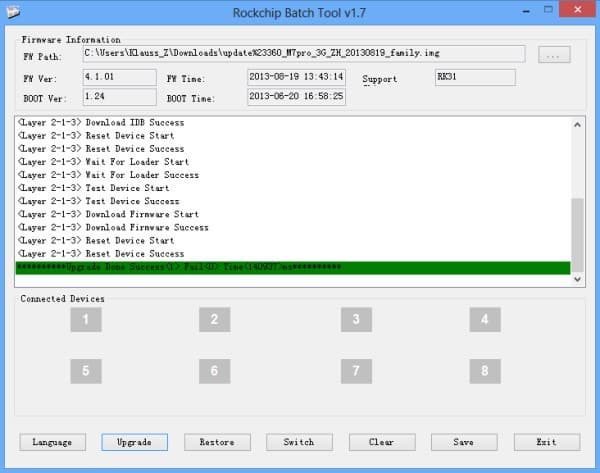Click the Support field showing RK31
This screenshot has height=473, width=600.
475,77
